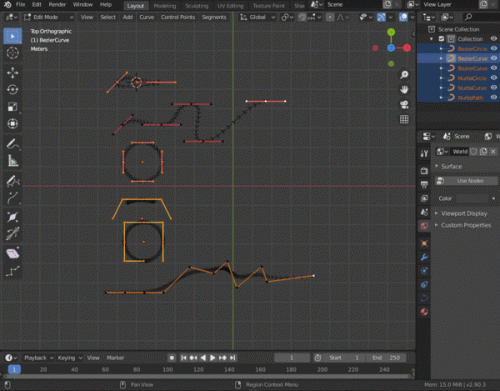Screen dimensions: 500x391
Task: Open the Keying dropdown in timeline
Action: tap(70, 358)
